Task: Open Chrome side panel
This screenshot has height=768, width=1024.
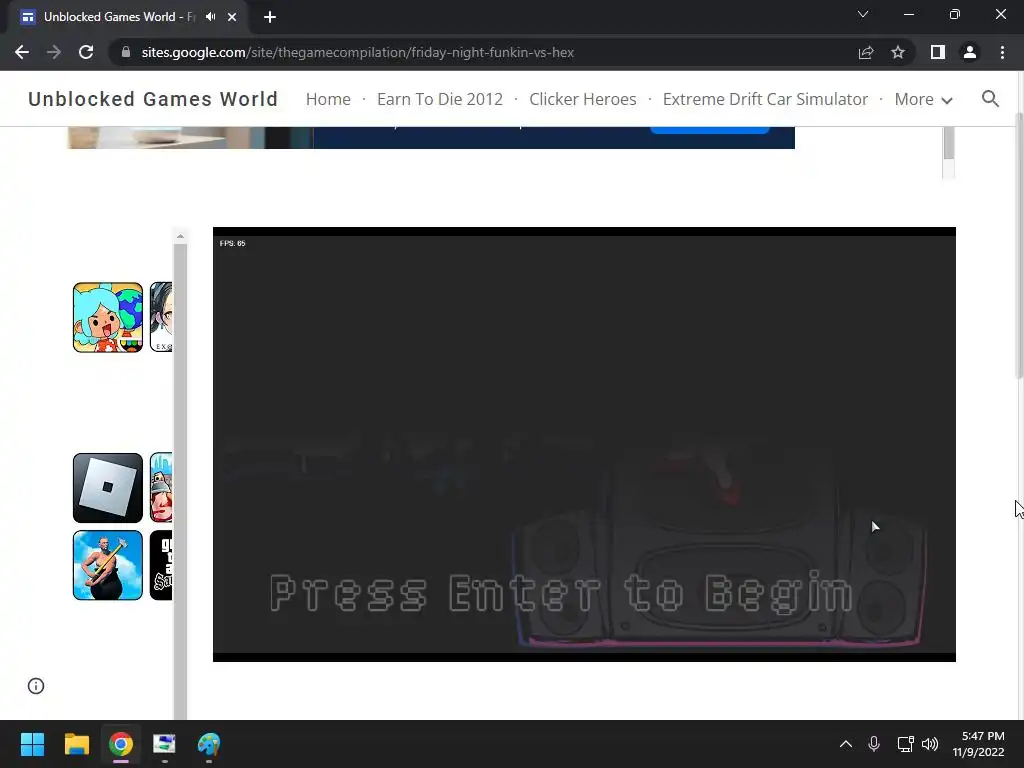Action: click(x=938, y=52)
